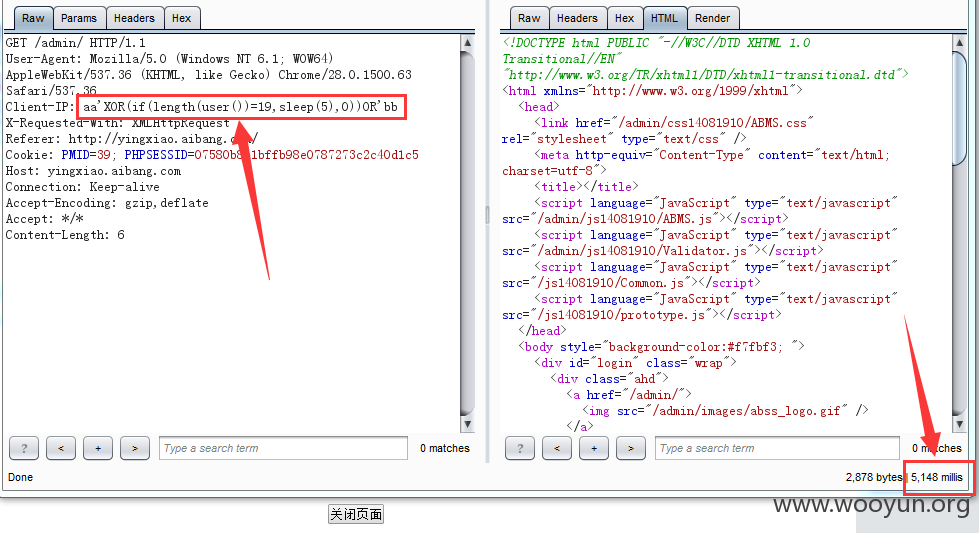Click response pane scroll-down arrow
This screenshot has width=979, height=533.
pyautogui.click(x=960, y=424)
